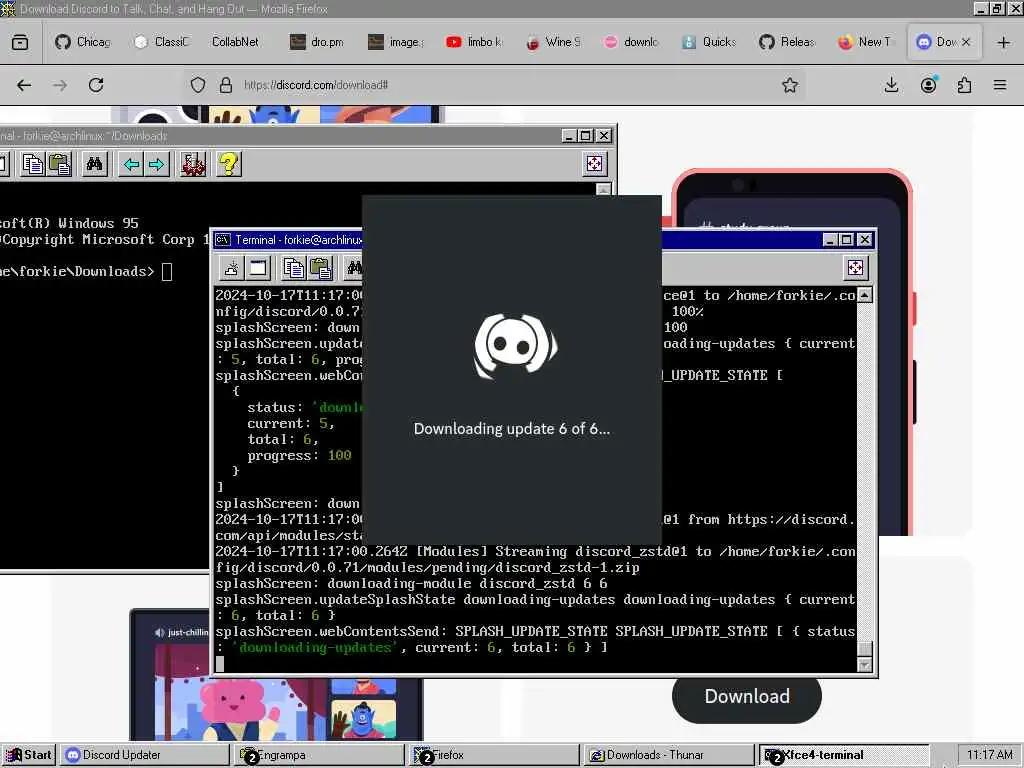Click right arrow next-tab icon in back terminal

(157, 164)
